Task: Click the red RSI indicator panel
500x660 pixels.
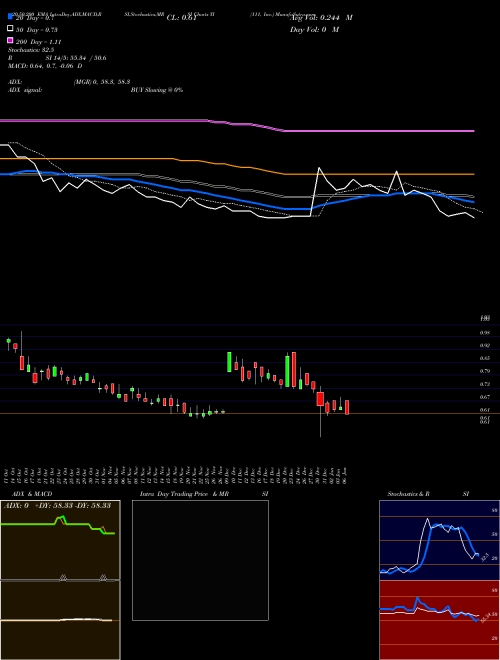Action: 439,620
